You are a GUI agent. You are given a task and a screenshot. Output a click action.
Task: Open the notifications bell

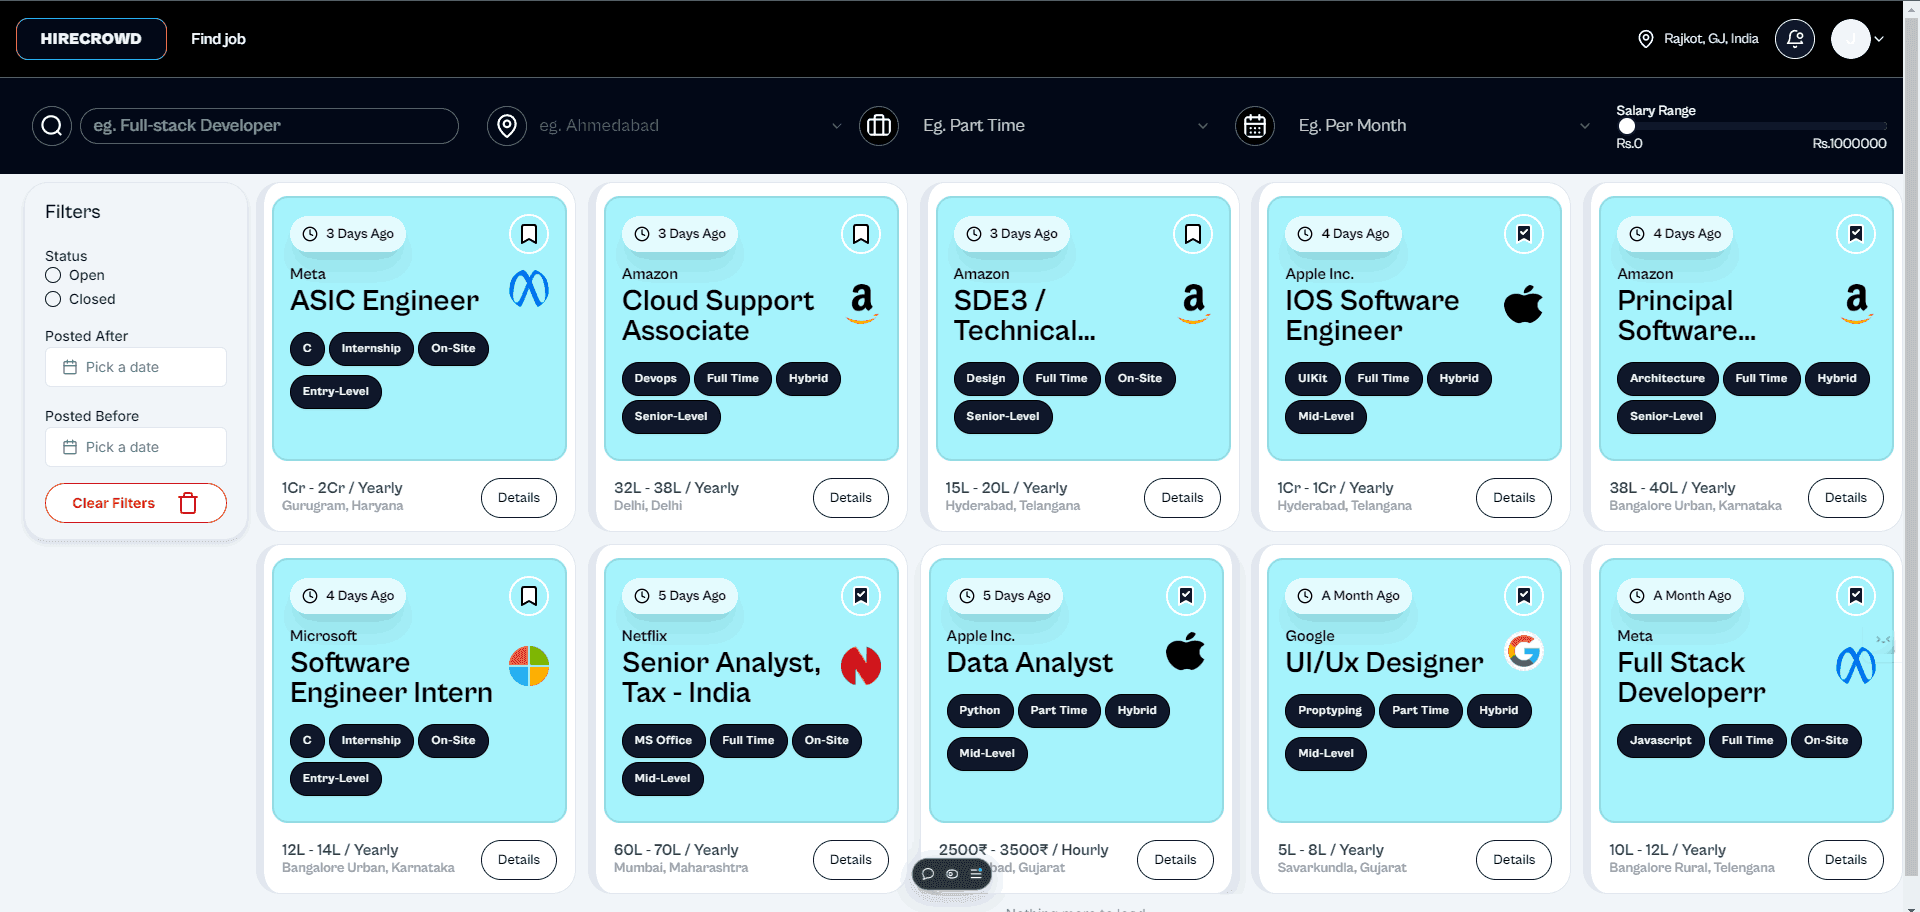(1795, 39)
